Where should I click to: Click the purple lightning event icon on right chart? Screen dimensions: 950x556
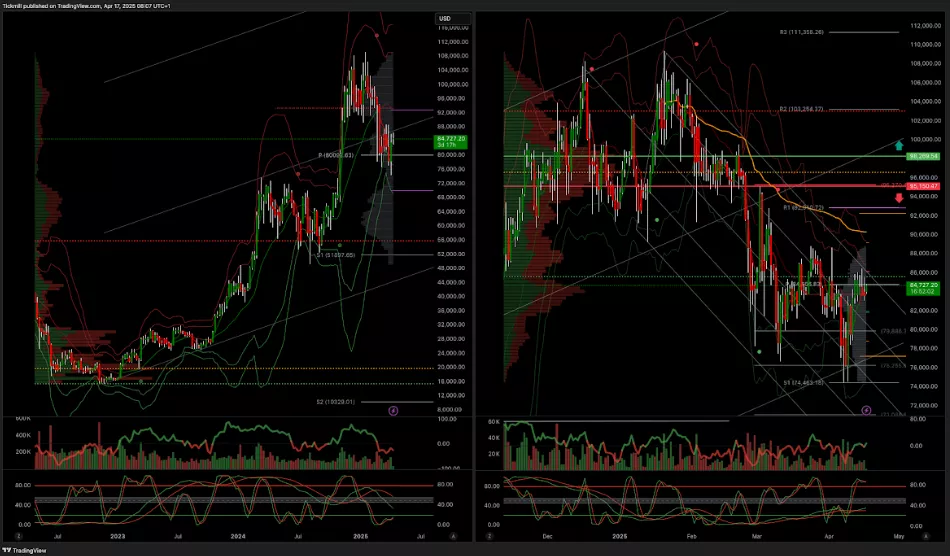pyautogui.click(x=866, y=410)
